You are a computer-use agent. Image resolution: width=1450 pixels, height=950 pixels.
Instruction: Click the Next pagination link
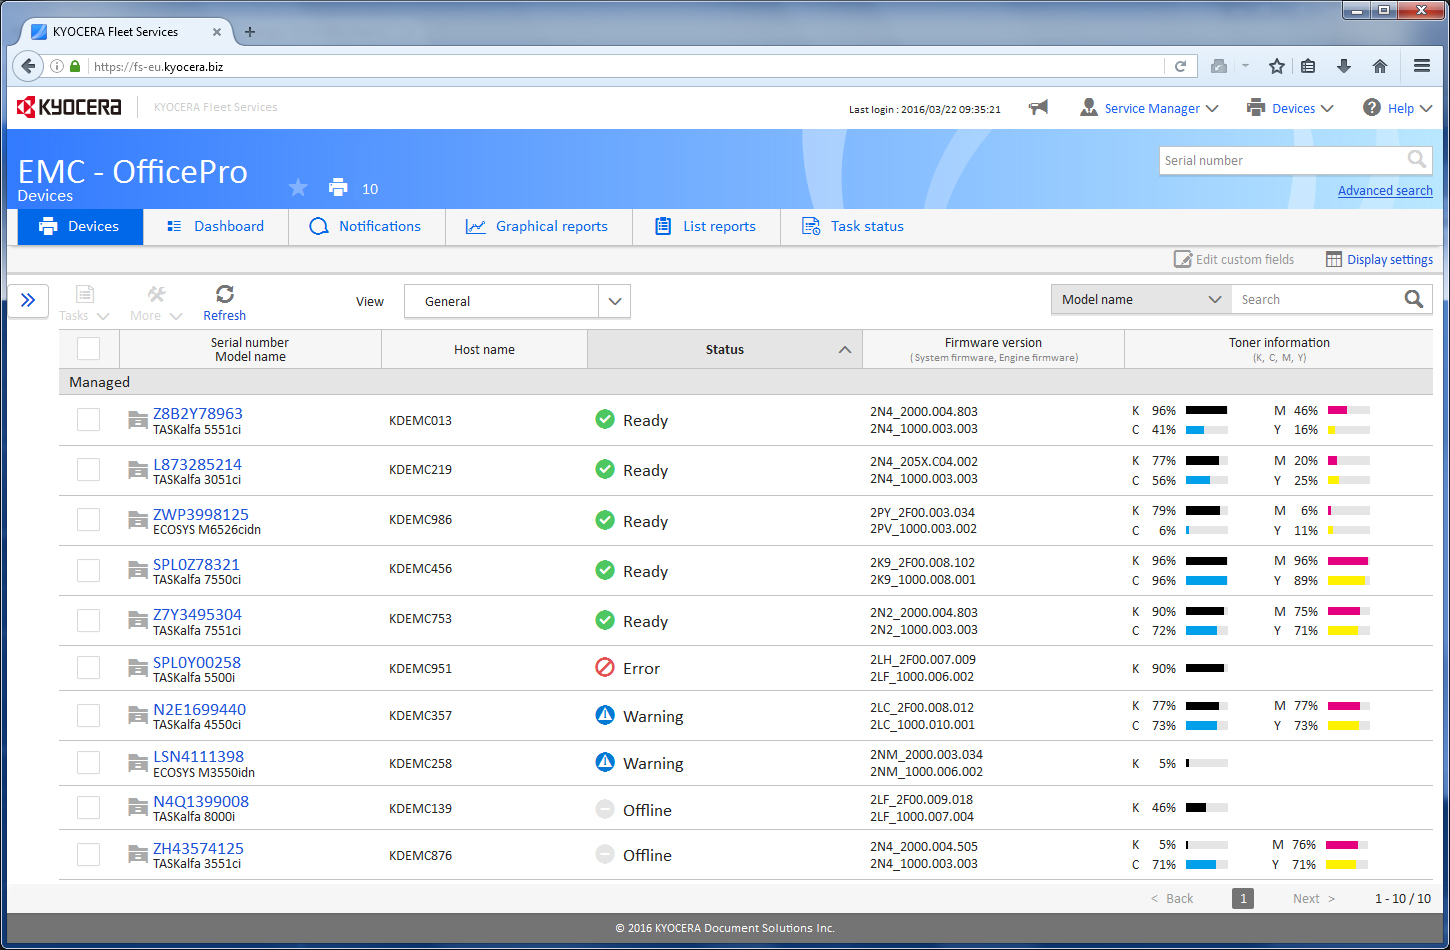tap(1314, 898)
